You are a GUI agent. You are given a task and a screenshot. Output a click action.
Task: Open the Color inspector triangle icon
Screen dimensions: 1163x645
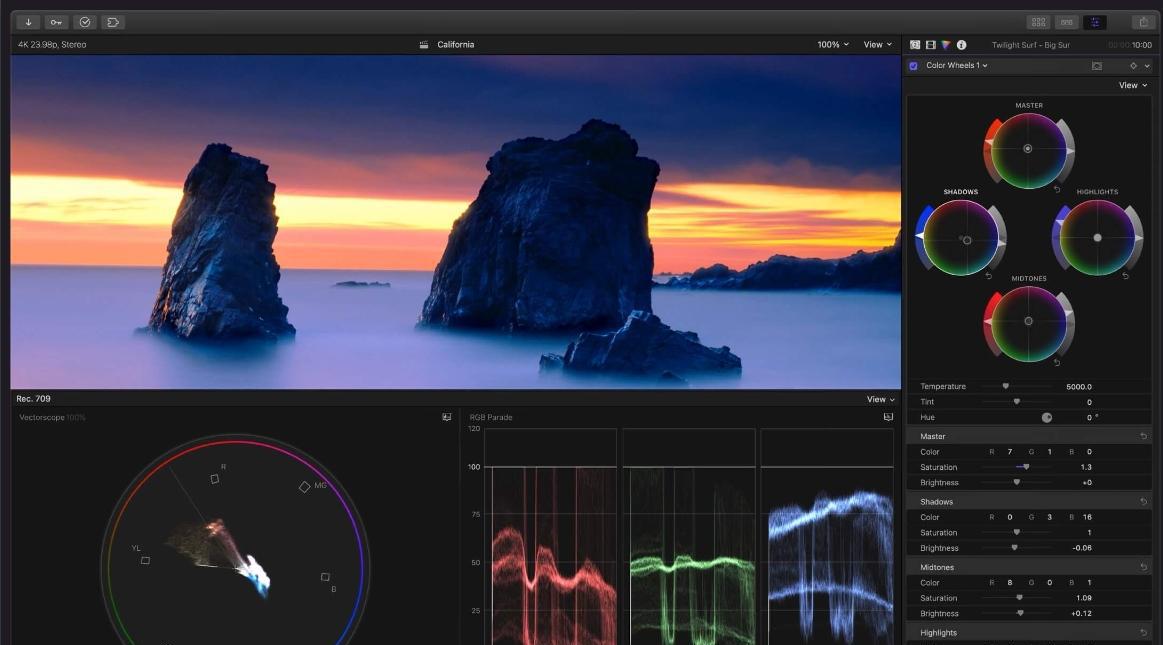click(x=946, y=44)
